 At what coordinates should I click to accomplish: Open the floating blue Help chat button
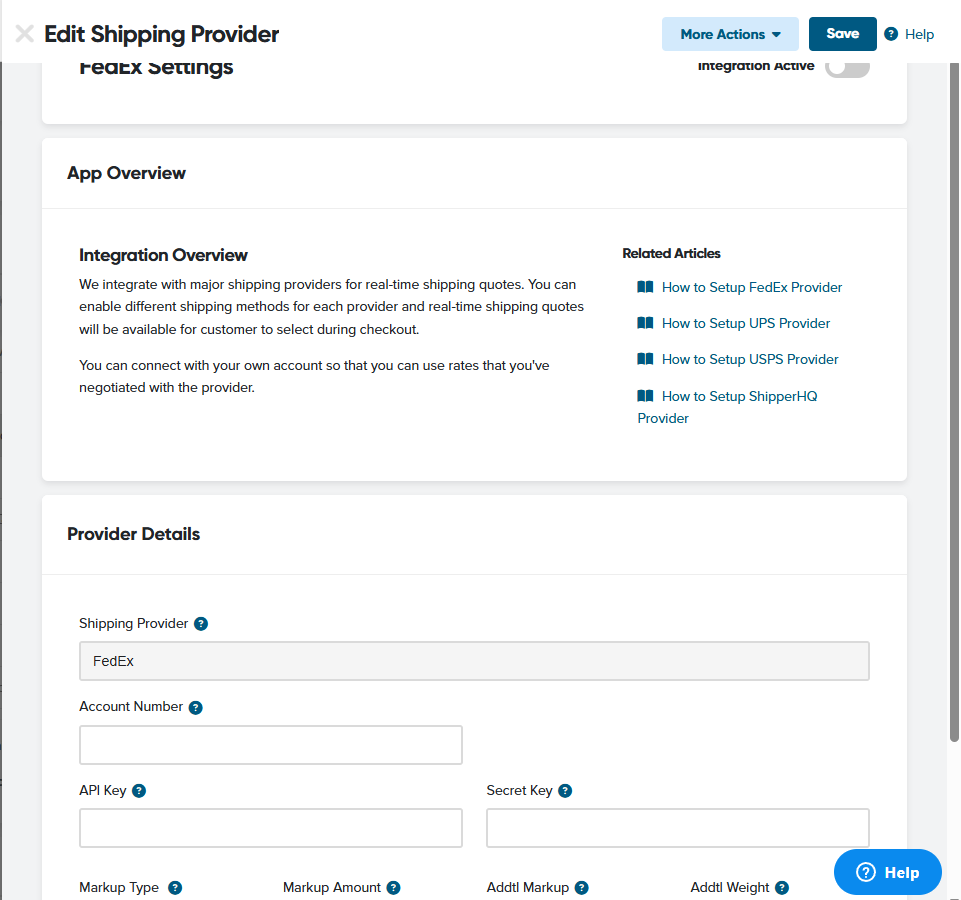887,872
